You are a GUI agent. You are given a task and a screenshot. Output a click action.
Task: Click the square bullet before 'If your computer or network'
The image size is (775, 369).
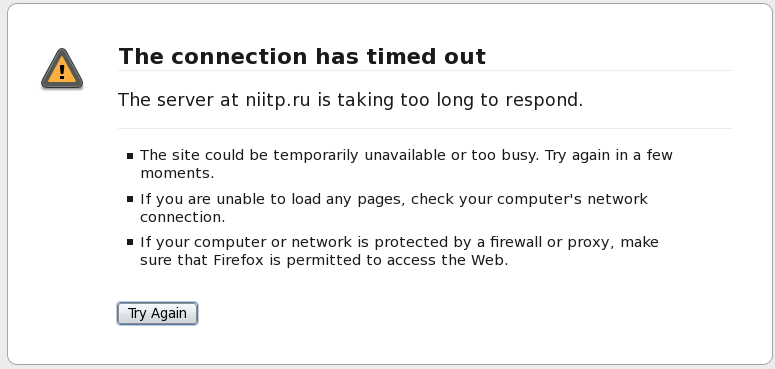pos(130,242)
